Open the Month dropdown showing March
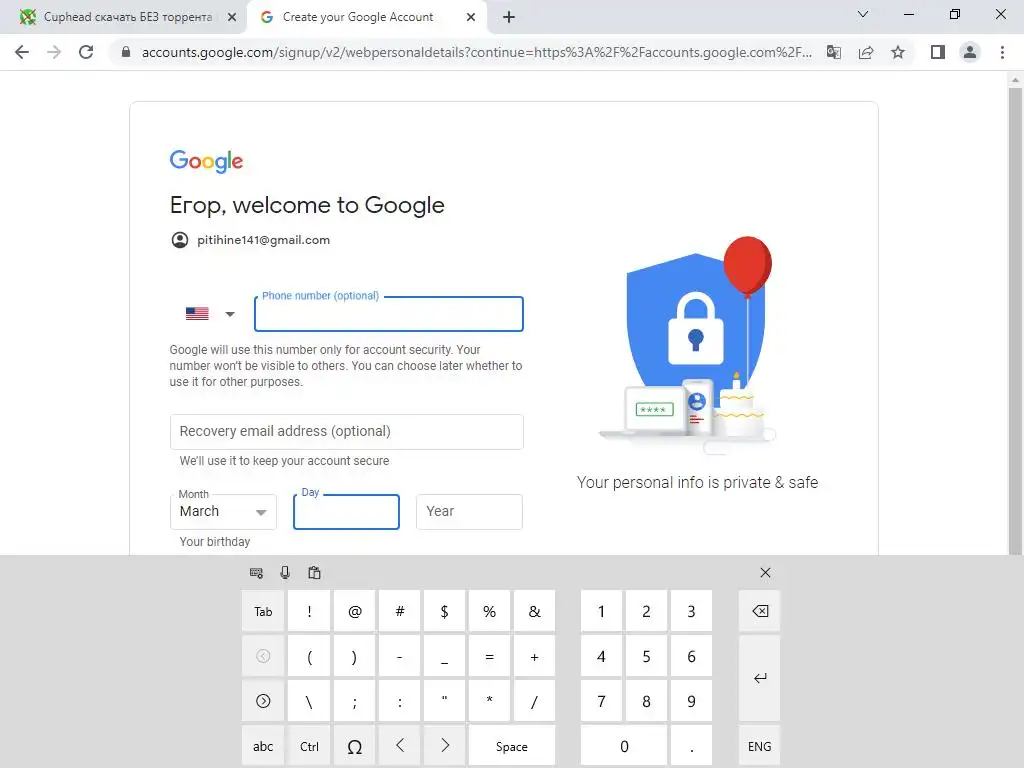Screen dimensions: 1024x768 click(223, 512)
